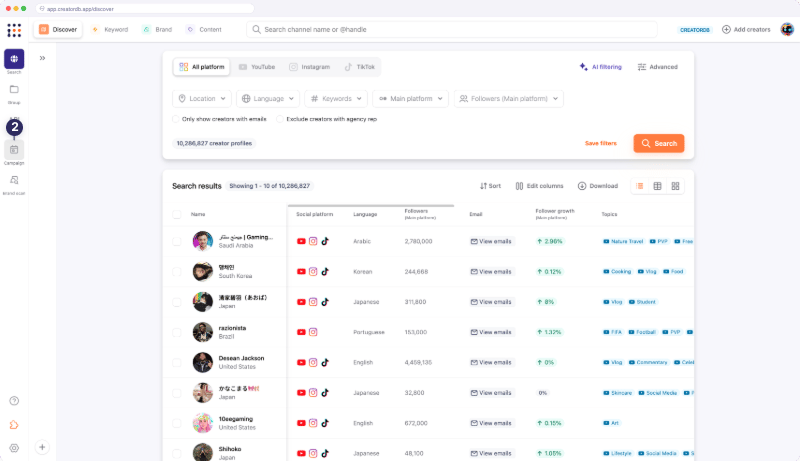800x461 pixels.
Task: View emails for 10segaming
Action: point(491,423)
